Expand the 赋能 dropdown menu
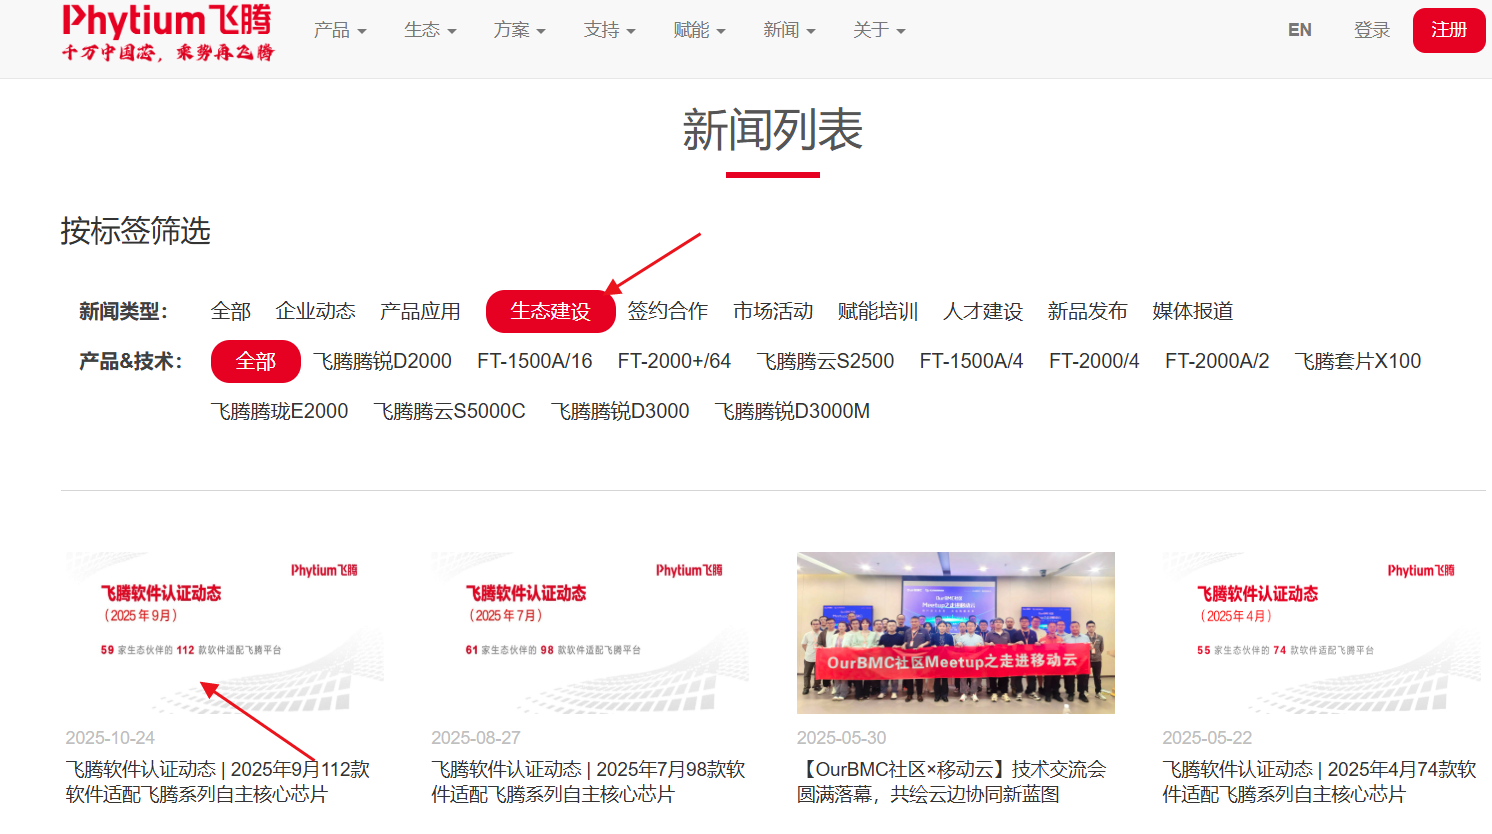1492x834 pixels. (699, 30)
